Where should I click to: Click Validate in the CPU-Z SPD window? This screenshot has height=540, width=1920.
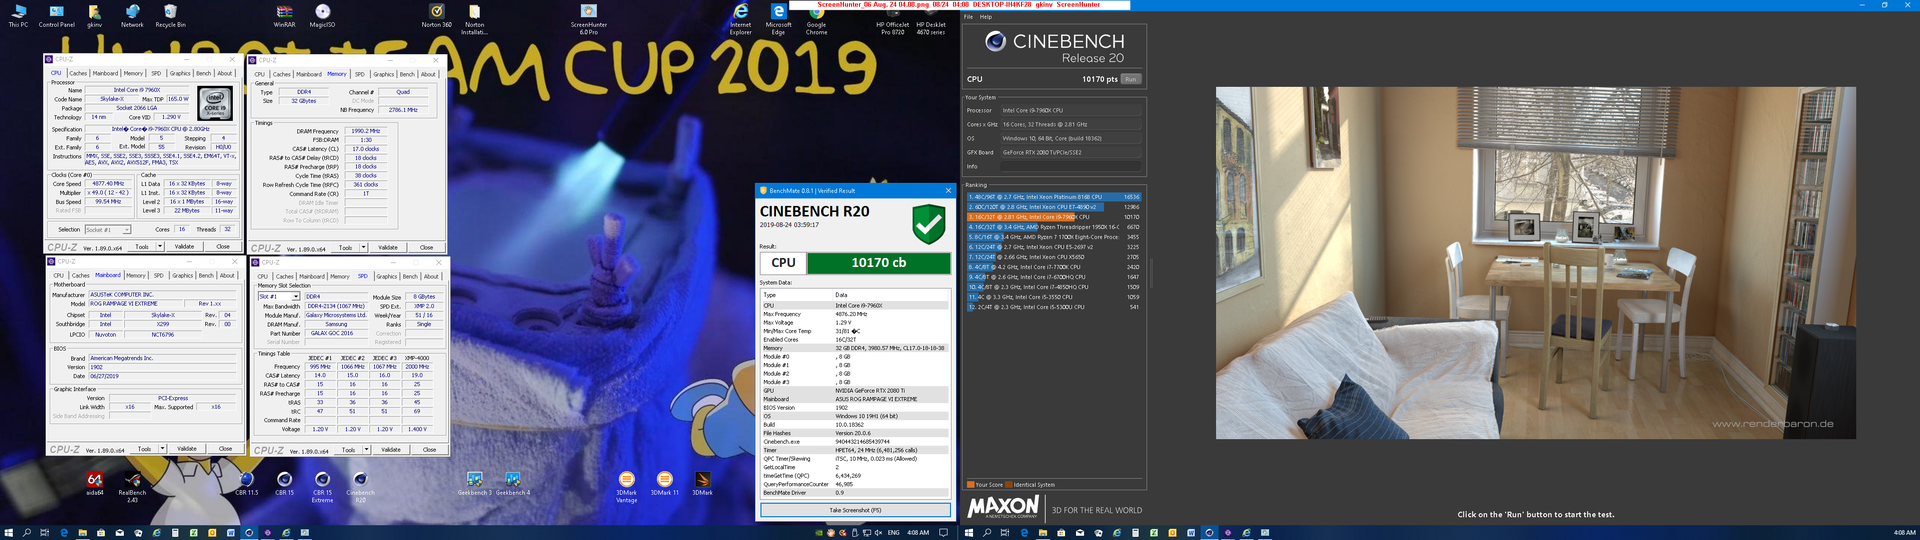(391, 450)
